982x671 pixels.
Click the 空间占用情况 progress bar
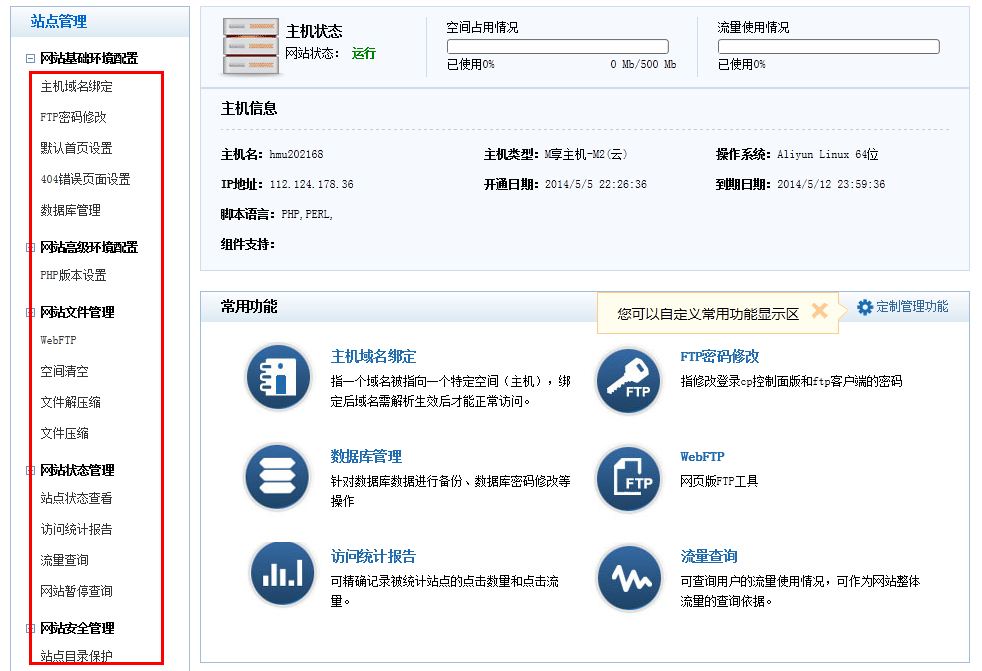[x=557, y=46]
